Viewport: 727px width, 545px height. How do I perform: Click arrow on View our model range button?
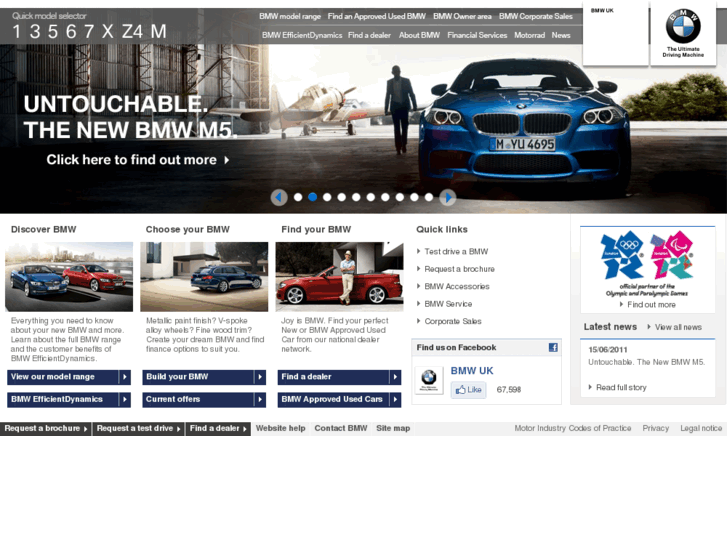(125, 377)
